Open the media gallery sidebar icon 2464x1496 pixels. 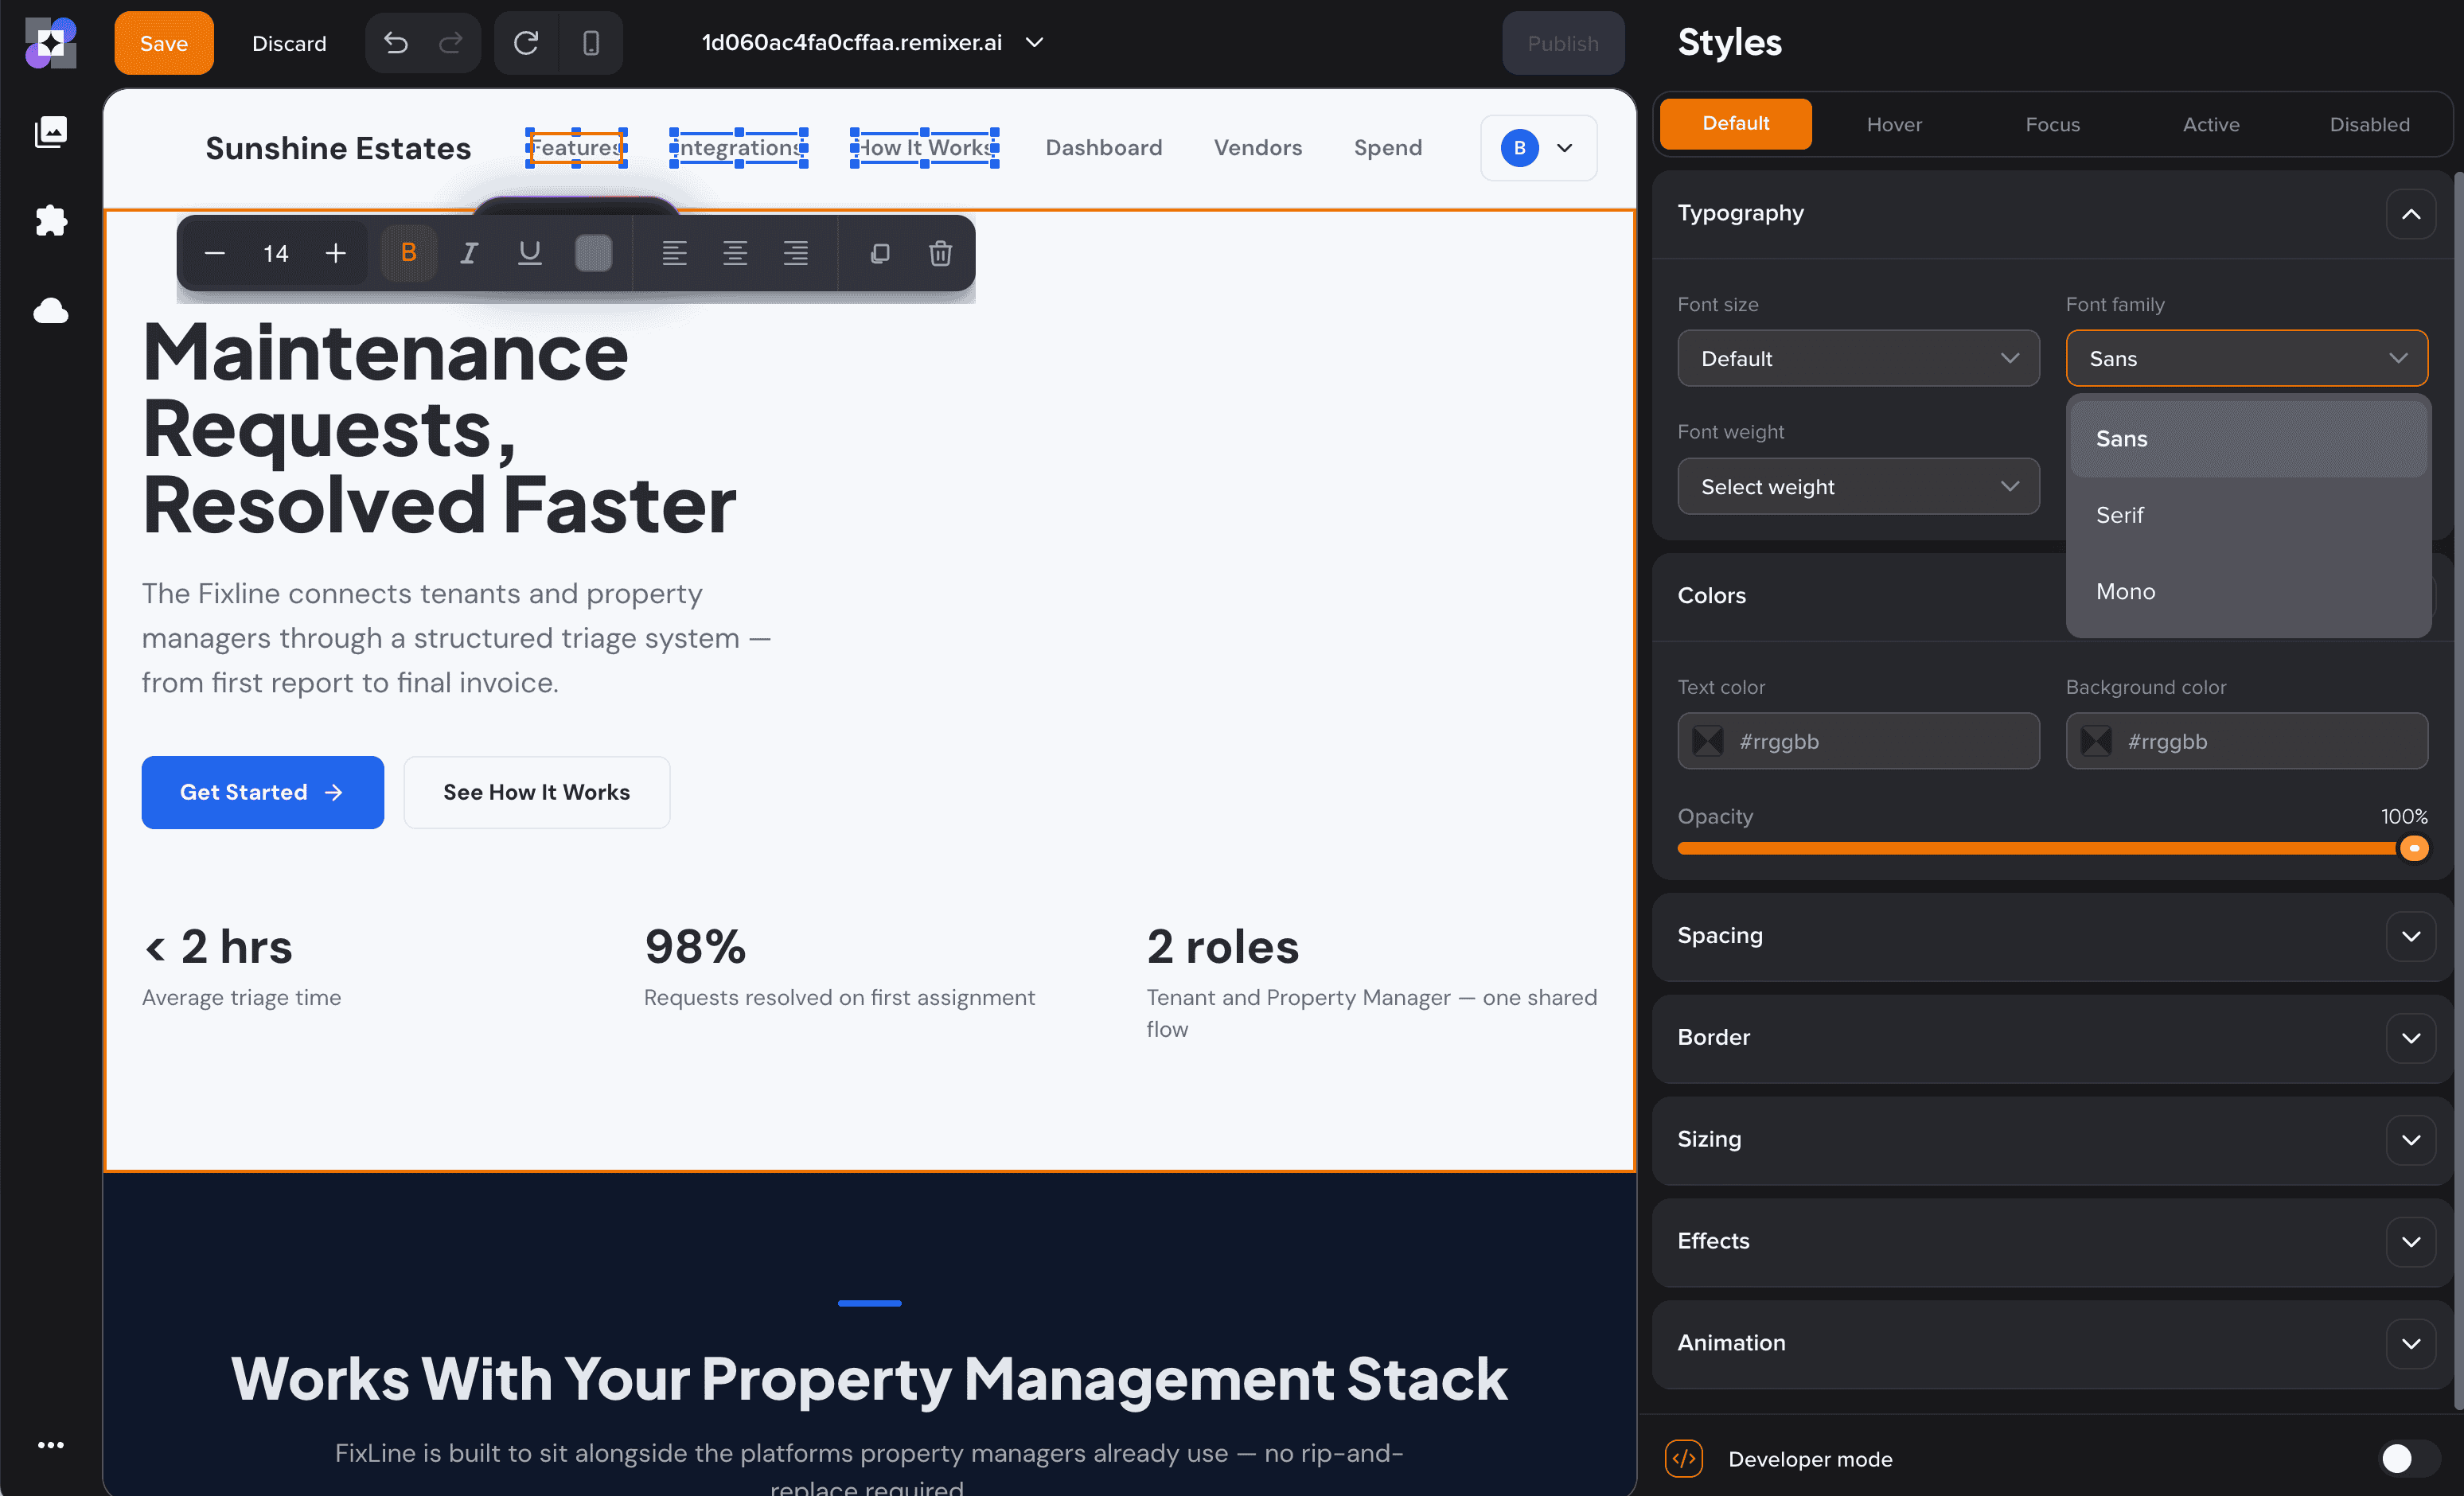(x=51, y=131)
